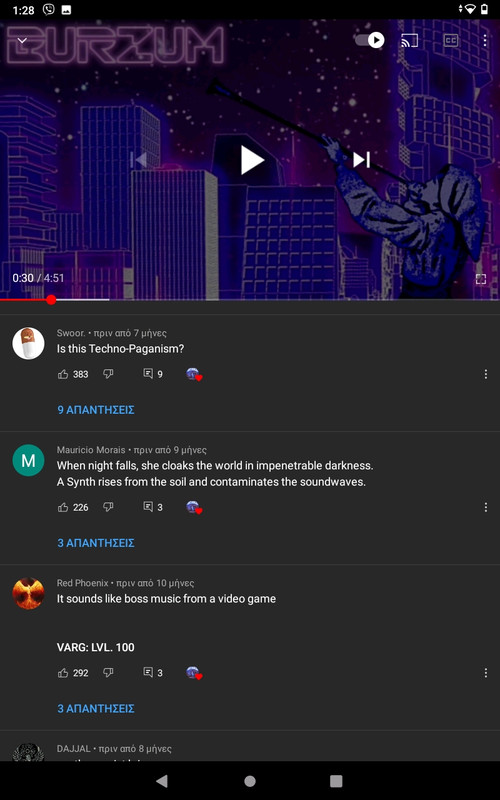Toggle the autoplay switch

point(370,40)
